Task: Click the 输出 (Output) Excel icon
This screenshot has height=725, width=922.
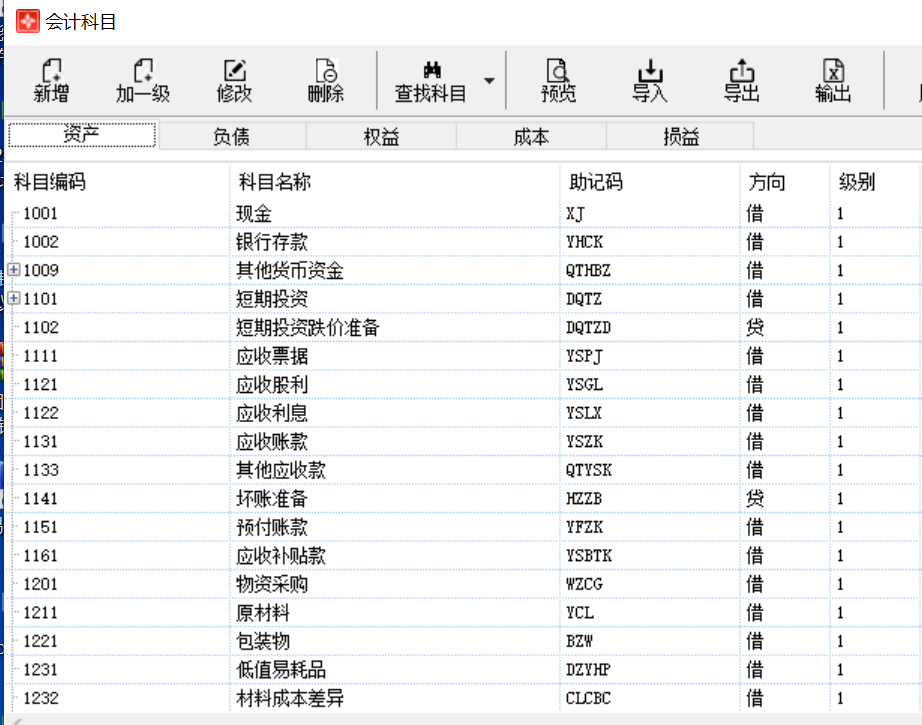Action: (x=833, y=72)
